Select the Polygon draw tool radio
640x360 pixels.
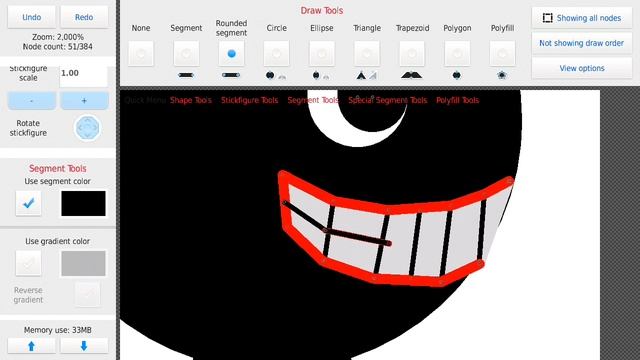(x=457, y=53)
